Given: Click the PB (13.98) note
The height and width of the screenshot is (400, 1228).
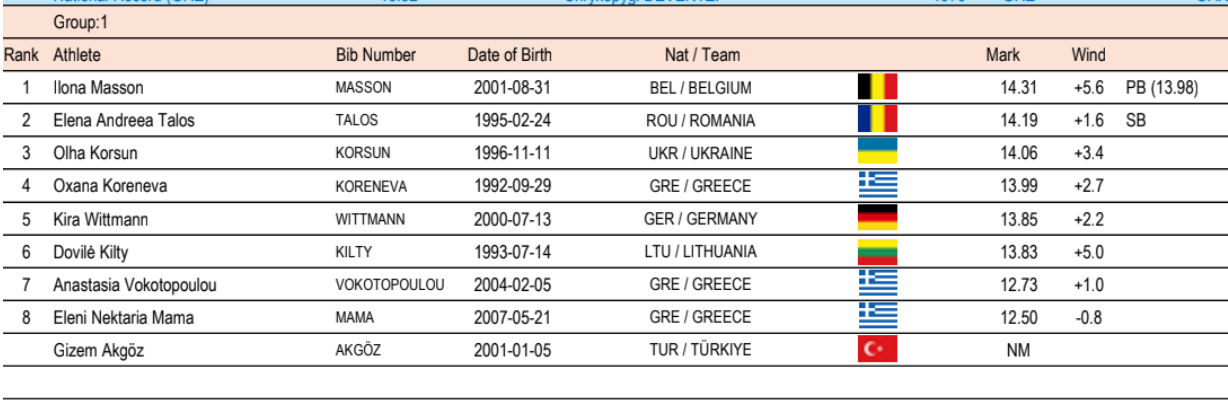Looking at the screenshot, I should [x=1161, y=88].
